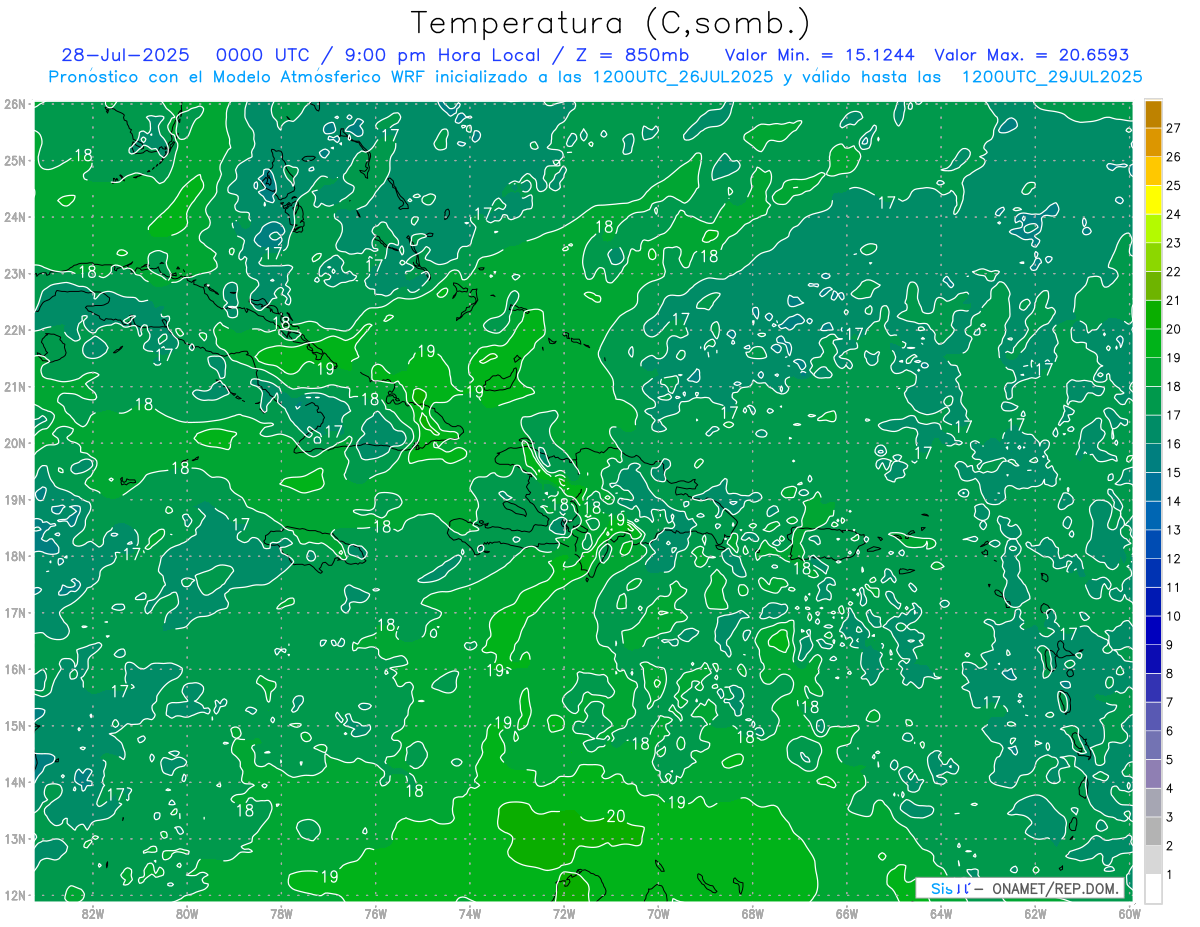Click the colorbar scale label '12'
This screenshot has height=927, width=1200.
[x=1173, y=559]
